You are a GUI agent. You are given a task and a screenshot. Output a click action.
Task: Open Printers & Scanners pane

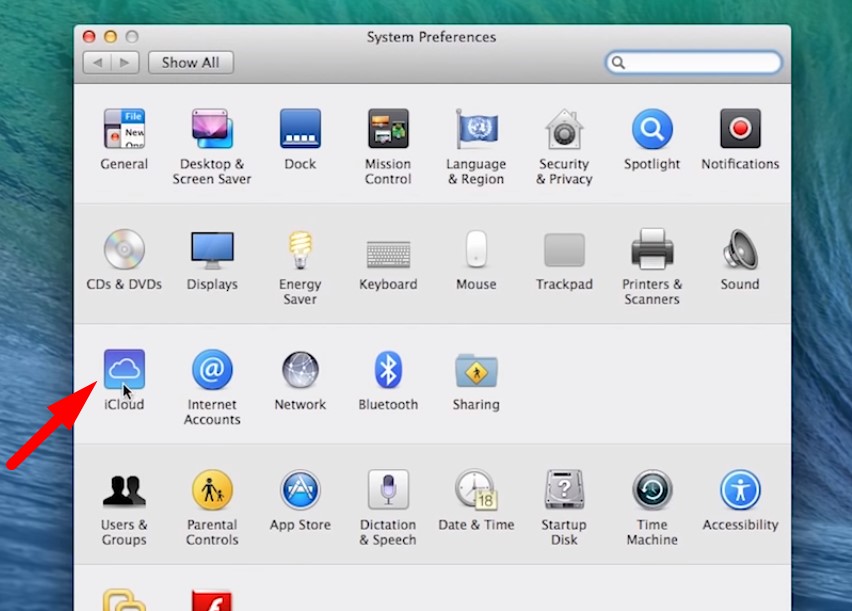(x=652, y=250)
